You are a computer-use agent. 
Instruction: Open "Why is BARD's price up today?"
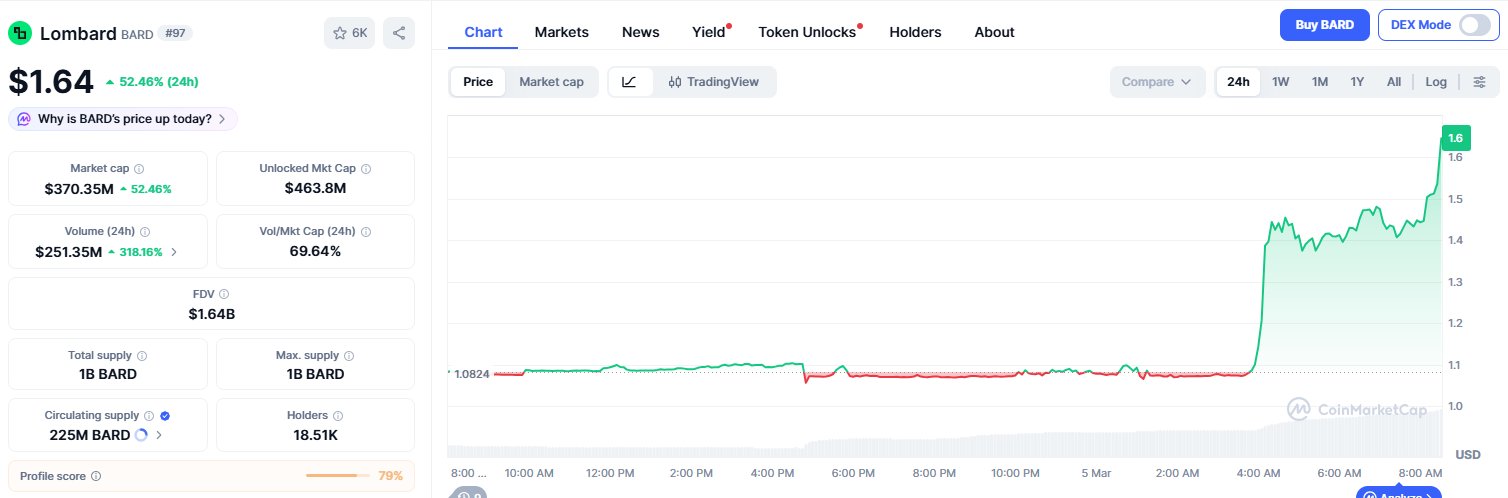tap(124, 119)
